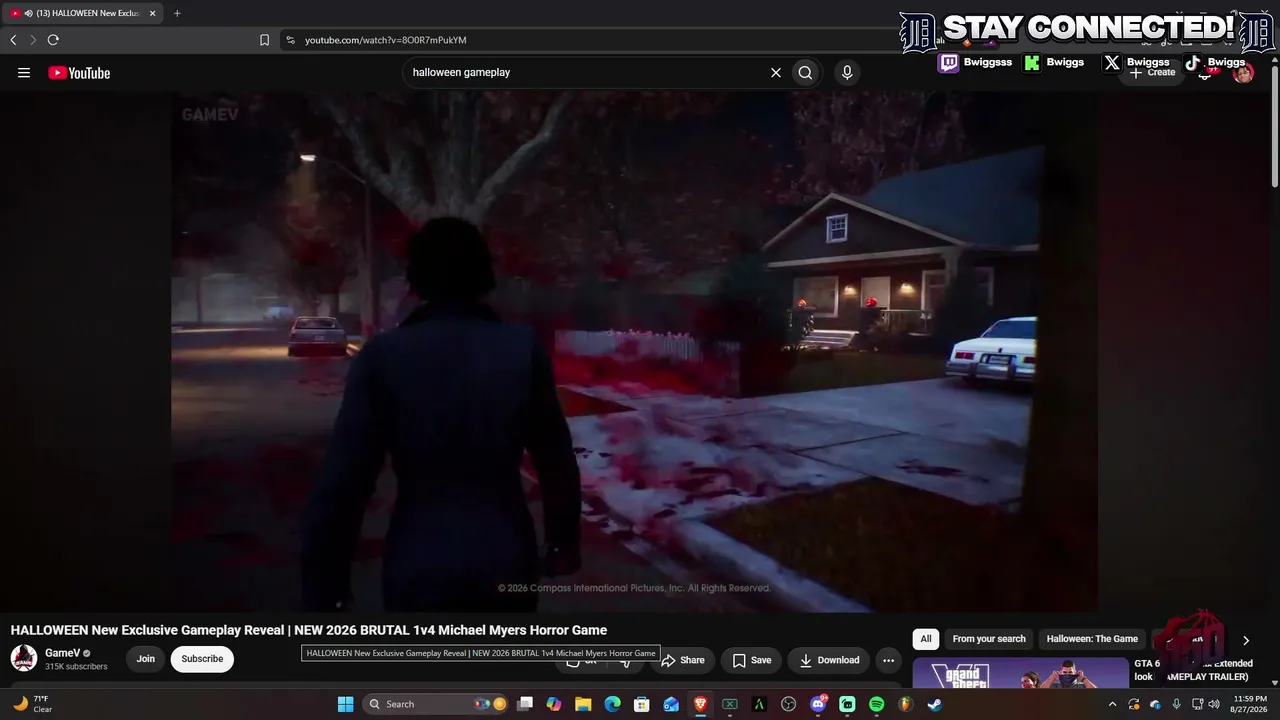This screenshot has width=1280, height=720.
Task: Open the GameV channel name link
Action: click(61, 653)
